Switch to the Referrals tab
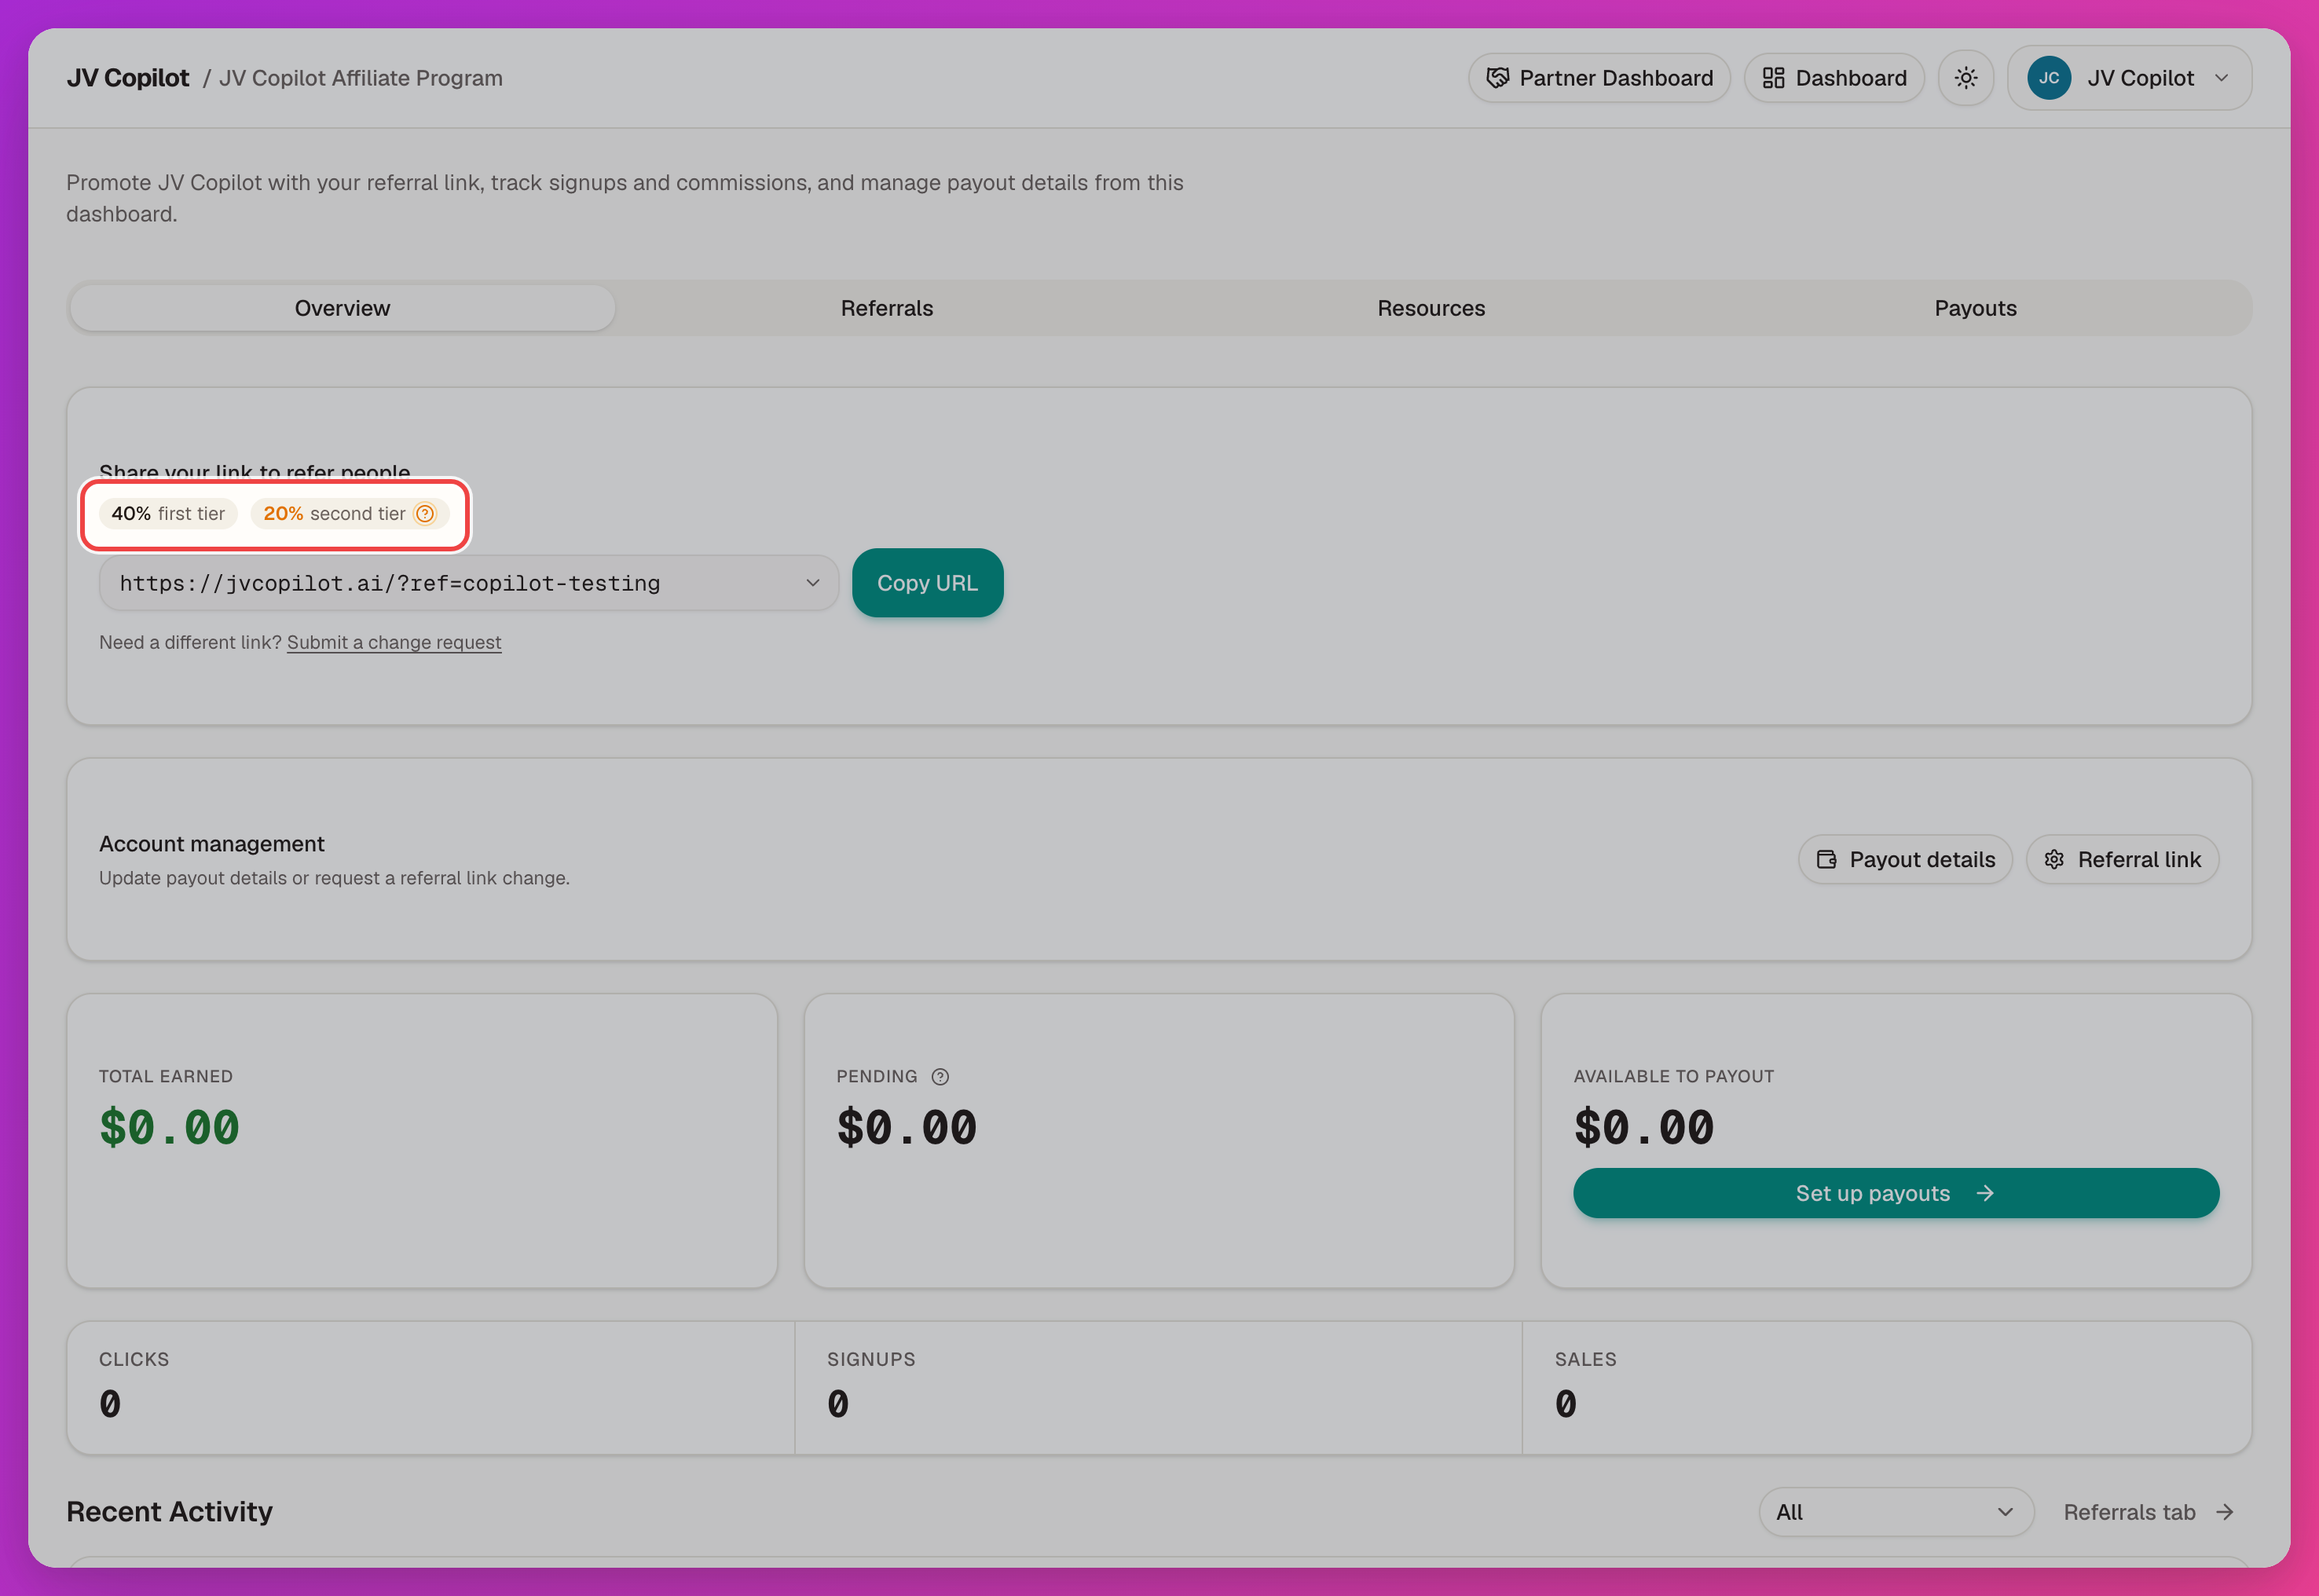This screenshot has width=2319, height=1596. pyautogui.click(x=886, y=308)
